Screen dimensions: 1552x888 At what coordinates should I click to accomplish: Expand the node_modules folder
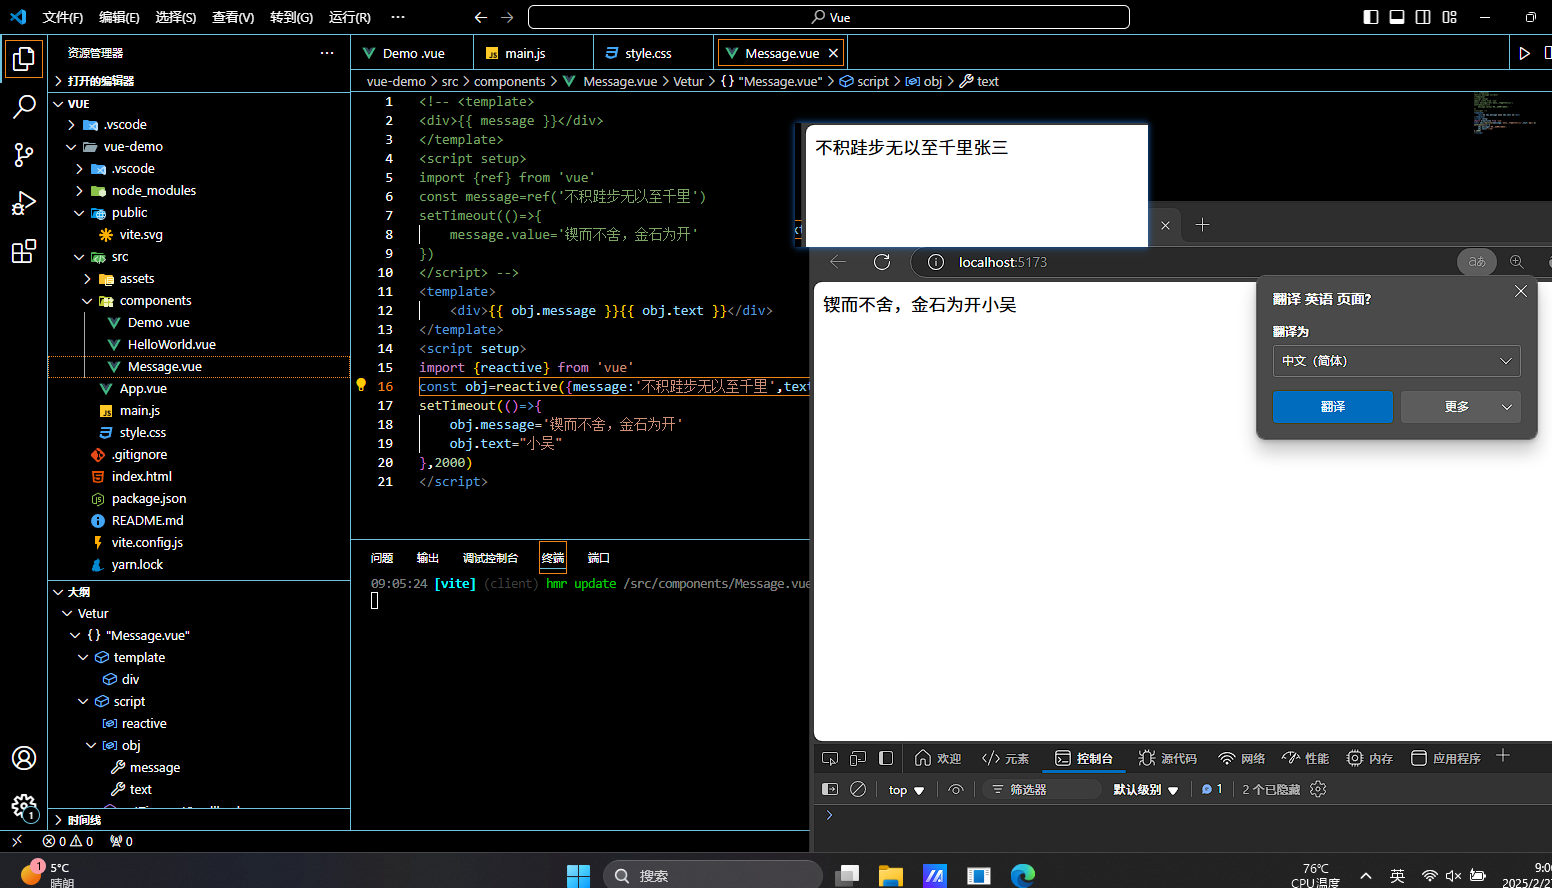point(199,190)
